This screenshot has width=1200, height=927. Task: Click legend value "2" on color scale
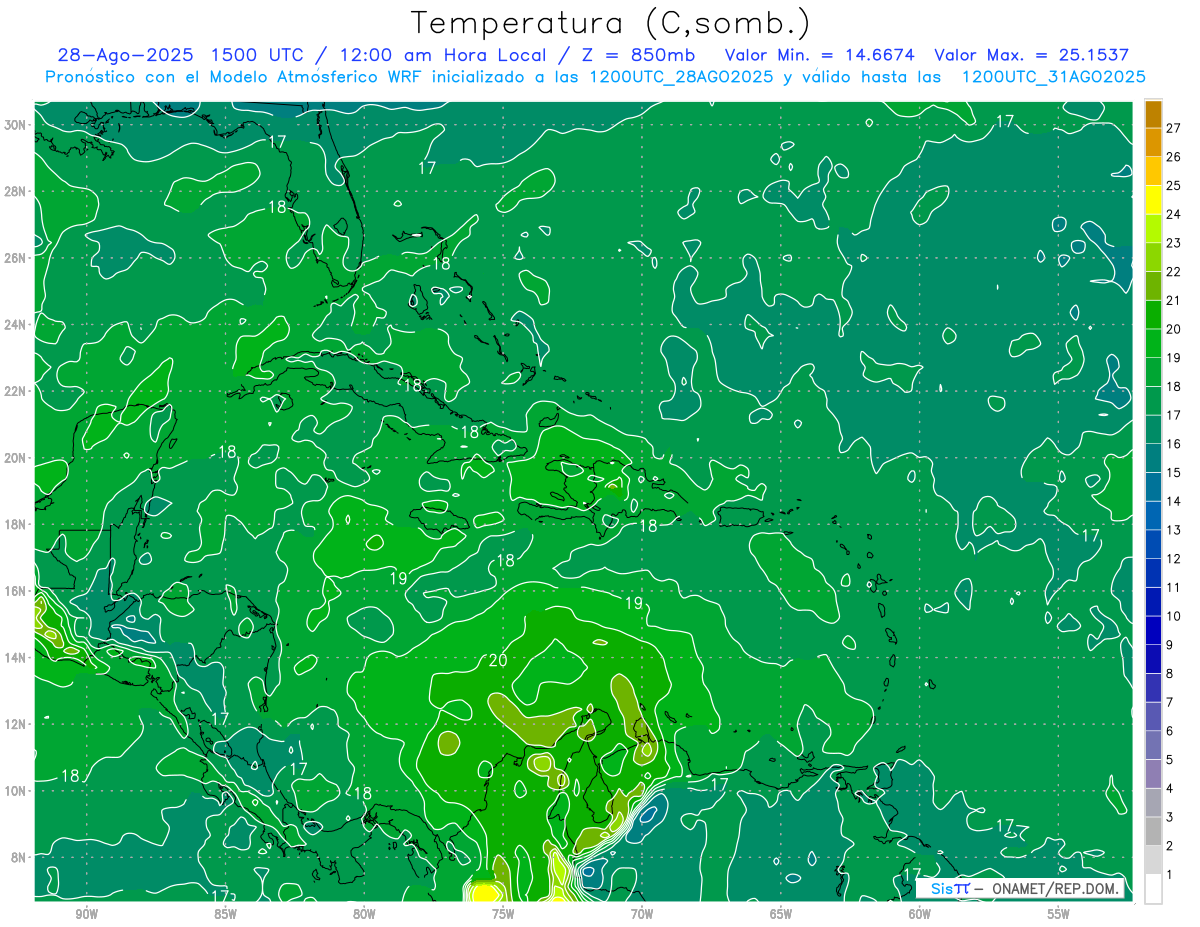point(1170,846)
